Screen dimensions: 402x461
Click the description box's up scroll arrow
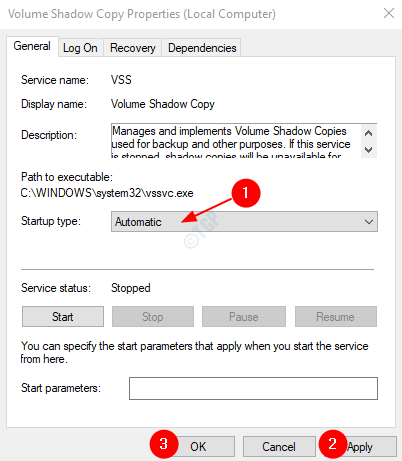click(368, 133)
